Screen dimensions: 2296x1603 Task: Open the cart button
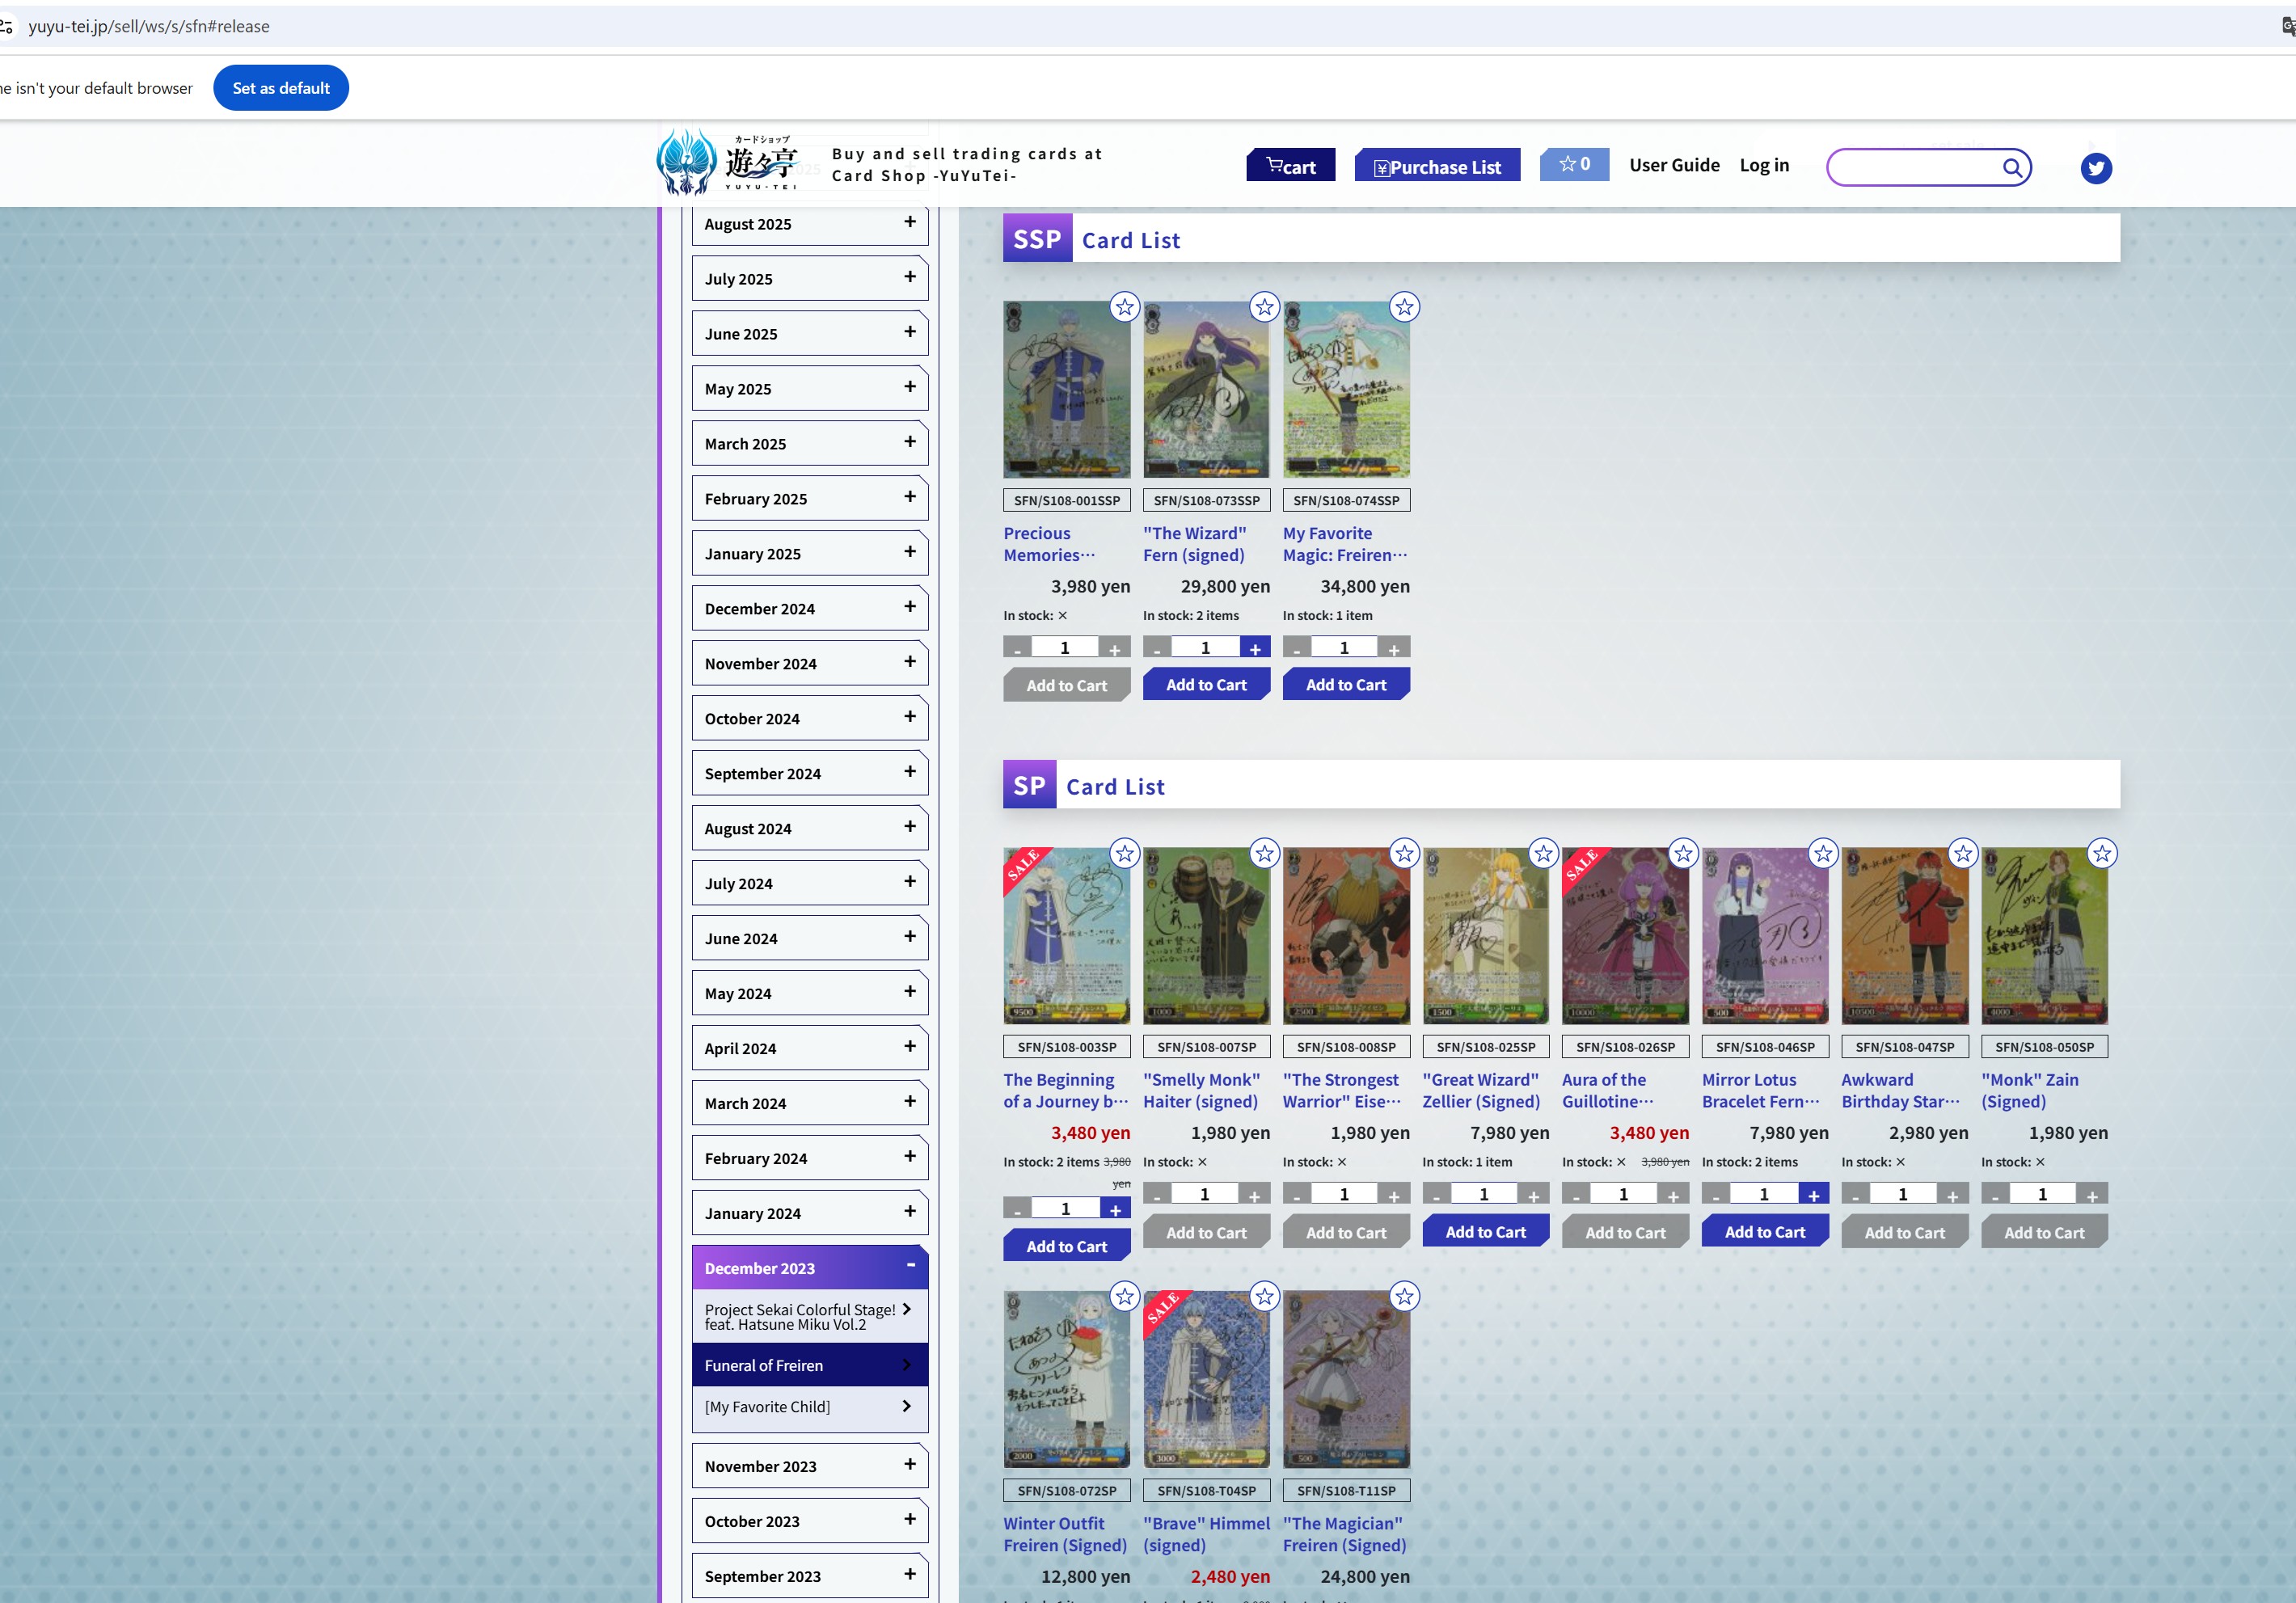(1290, 166)
